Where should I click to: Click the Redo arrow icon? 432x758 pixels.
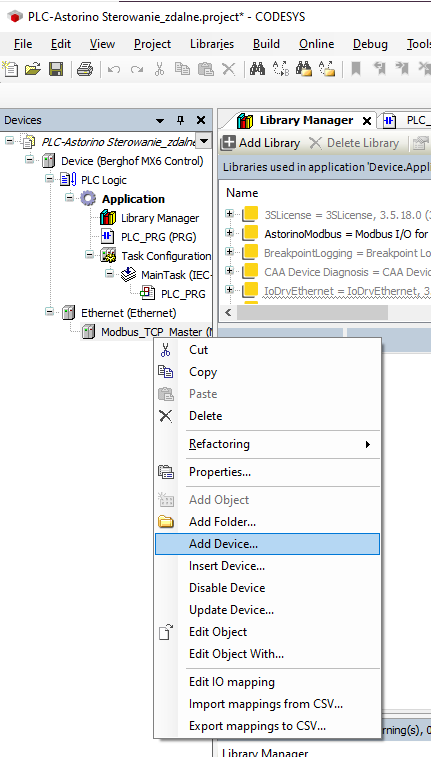click(137, 70)
